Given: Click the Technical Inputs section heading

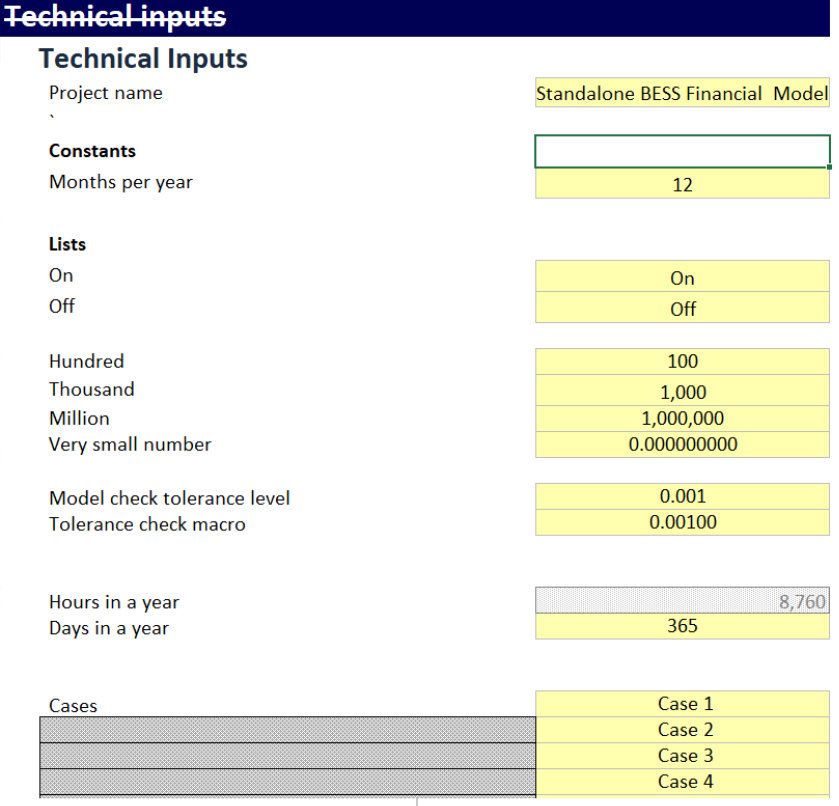Looking at the screenshot, I should click(144, 59).
